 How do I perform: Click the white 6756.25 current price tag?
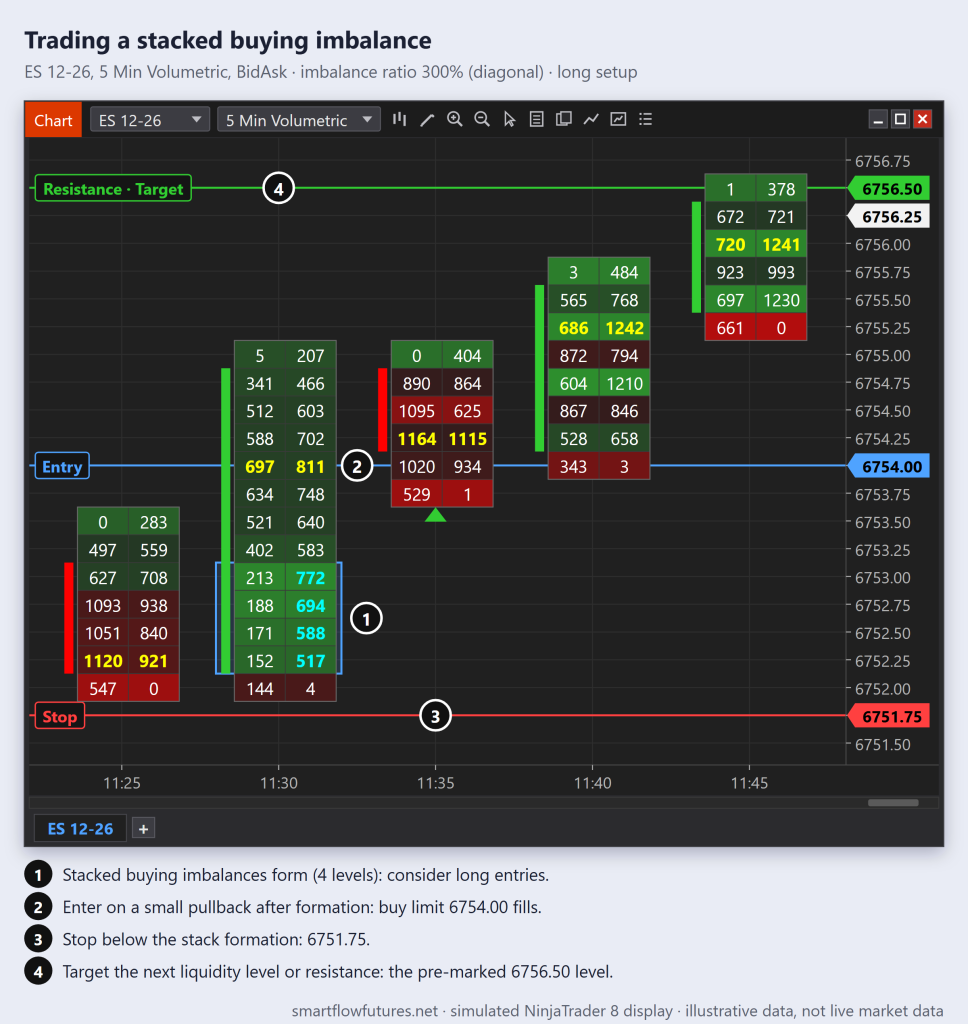click(889, 217)
